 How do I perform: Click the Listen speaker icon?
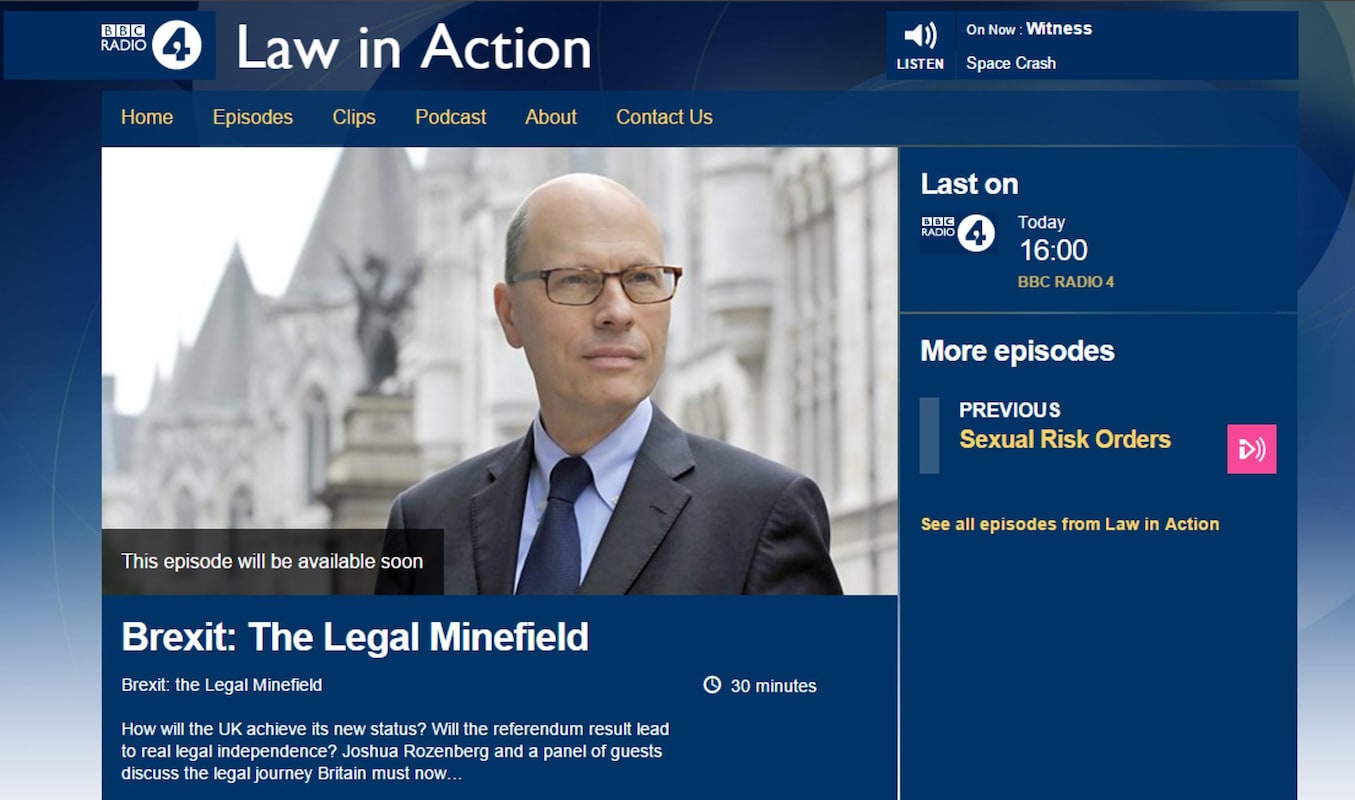(920, 36)
